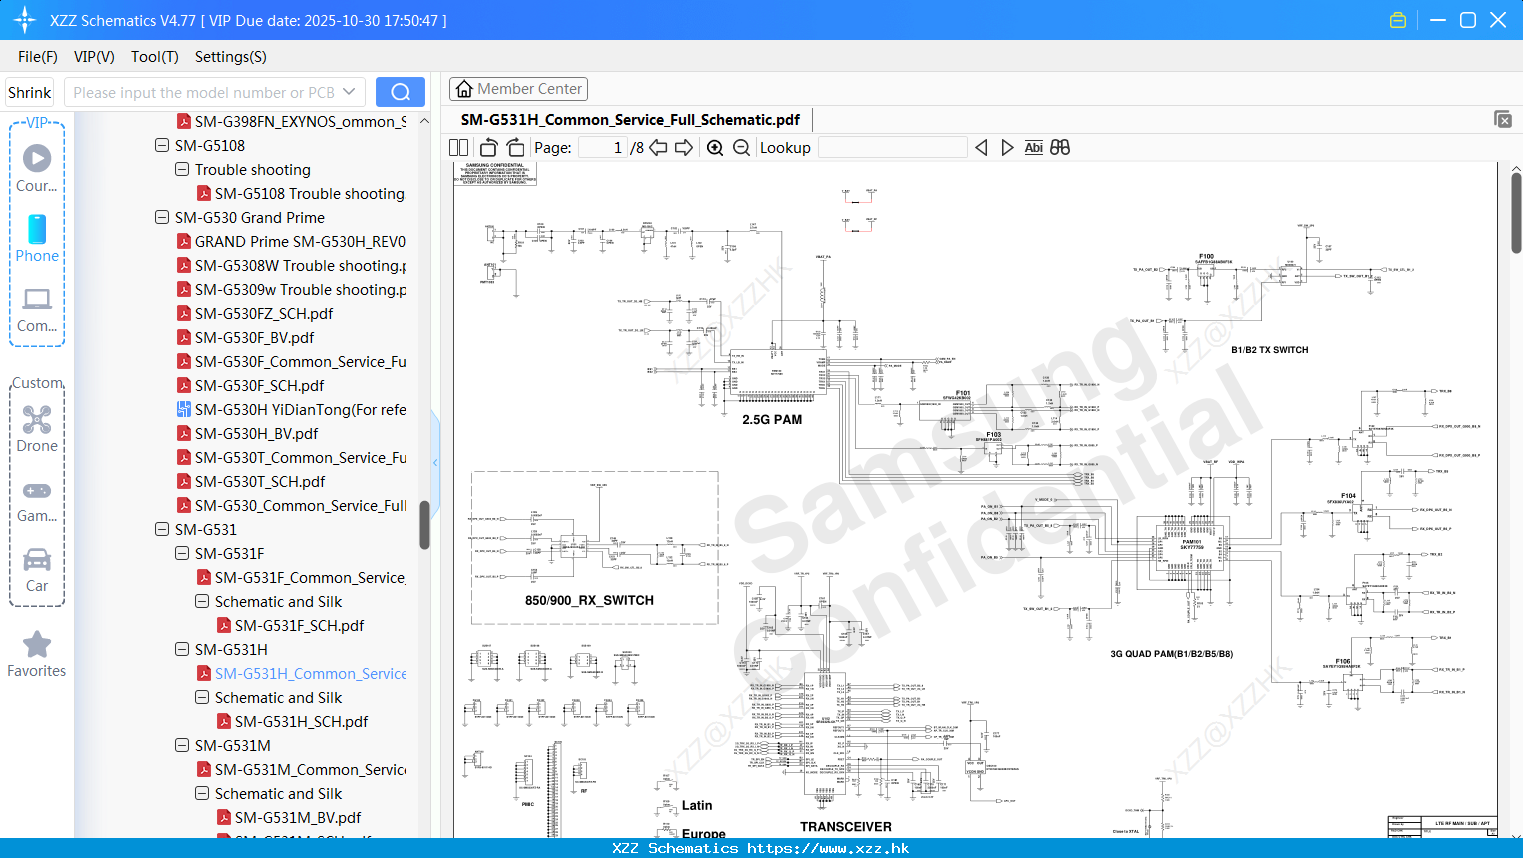Click the XZZ app logo
The height and width of the screenshot is (858, 1523).
25,20
